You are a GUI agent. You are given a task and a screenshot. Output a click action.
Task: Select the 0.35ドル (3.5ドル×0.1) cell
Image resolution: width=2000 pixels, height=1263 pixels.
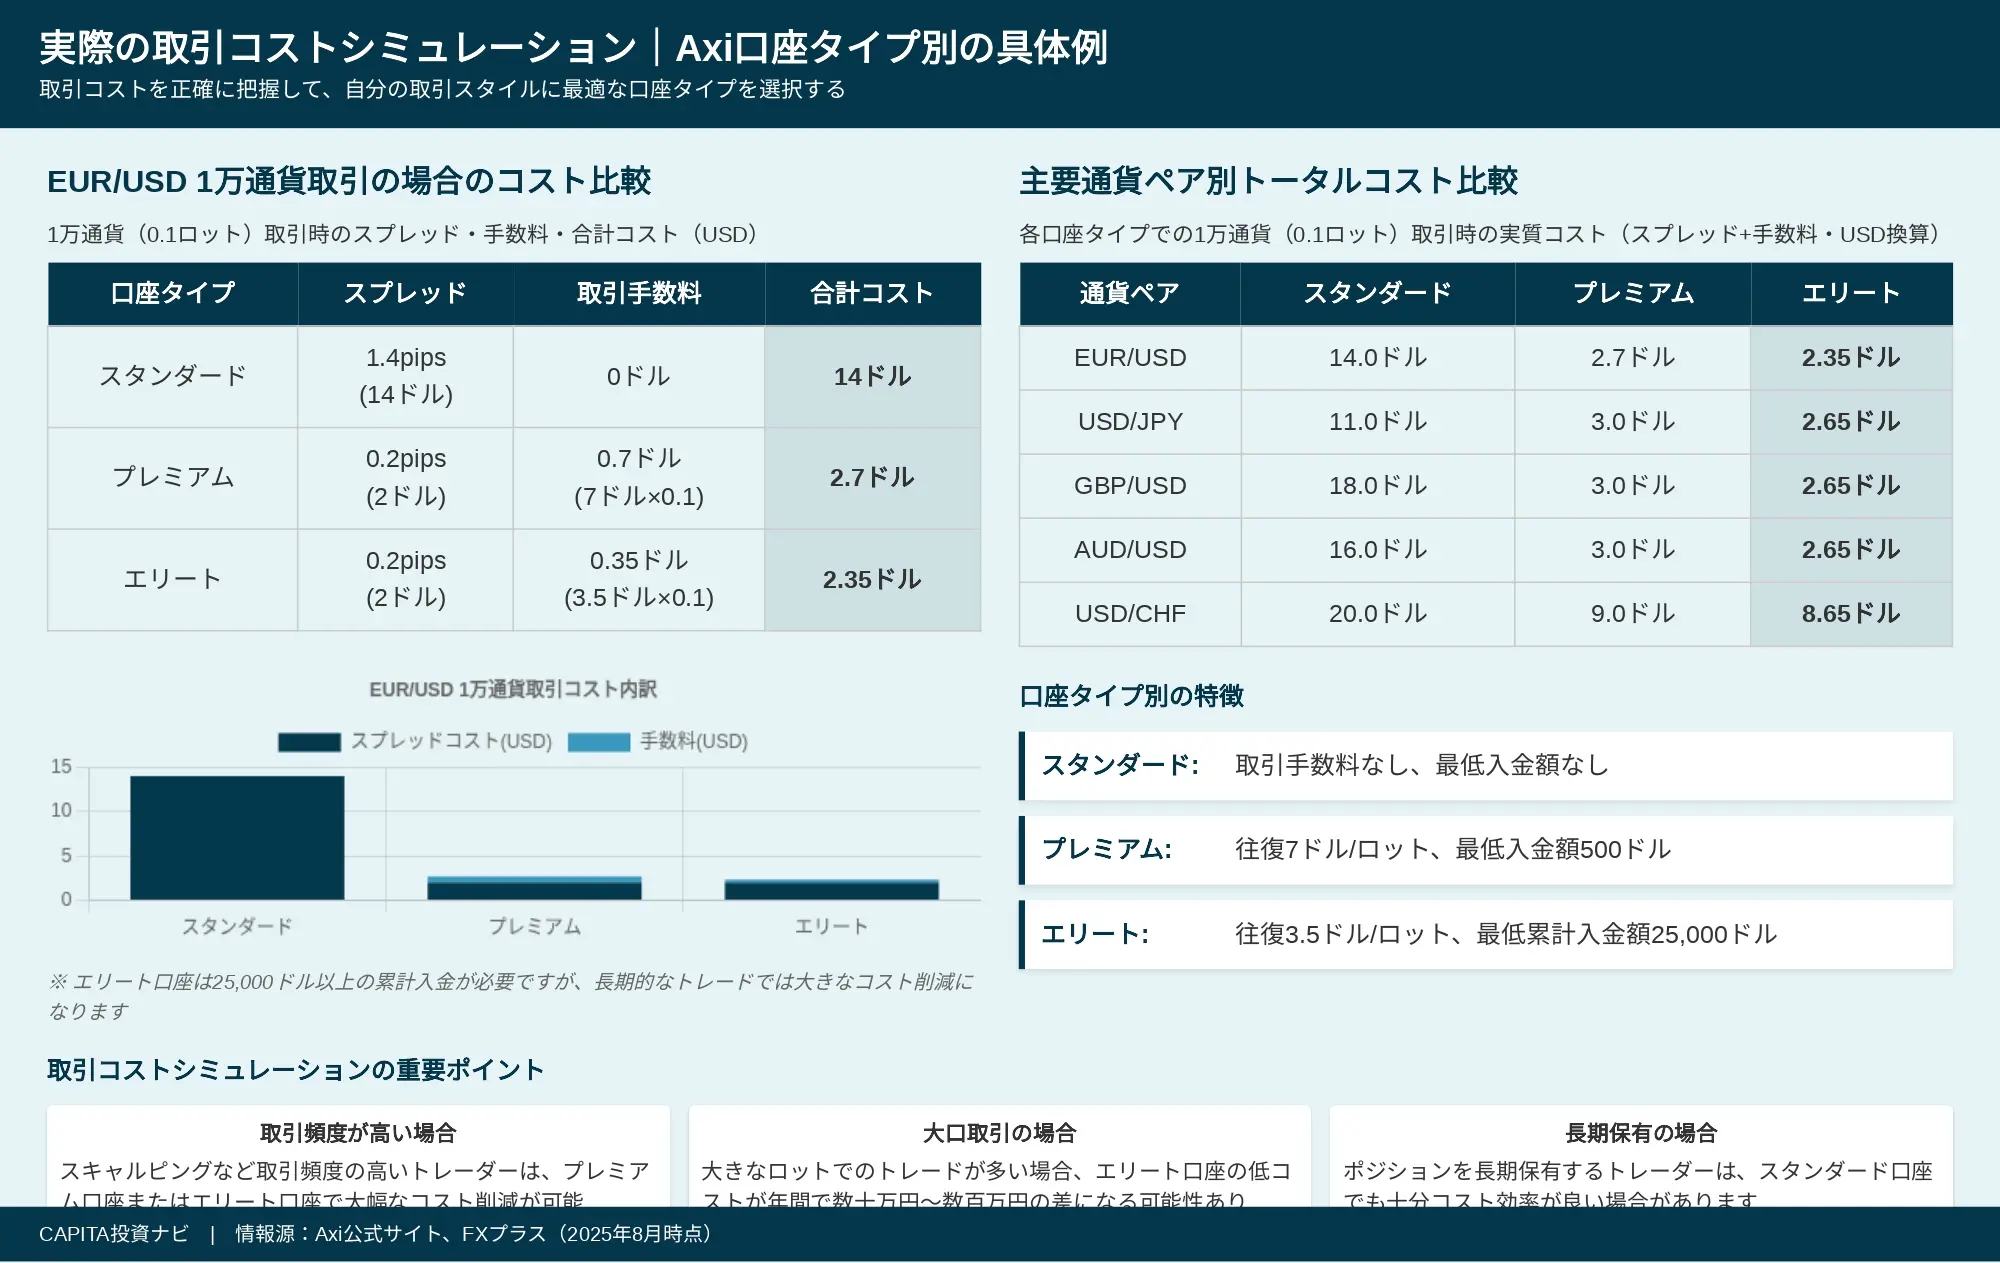coord(639,580)
